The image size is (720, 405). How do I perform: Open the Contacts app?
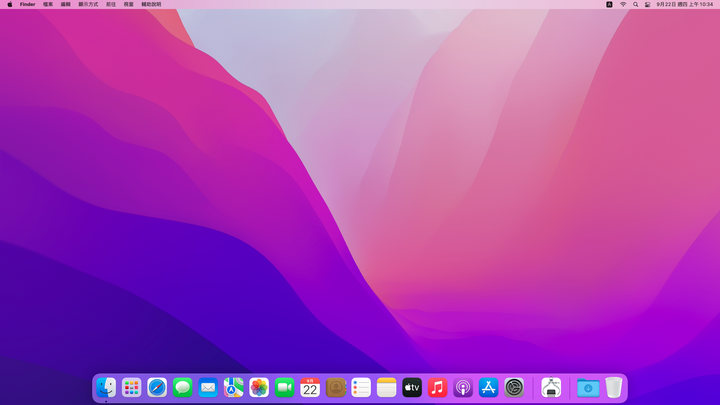coord(336,388)
